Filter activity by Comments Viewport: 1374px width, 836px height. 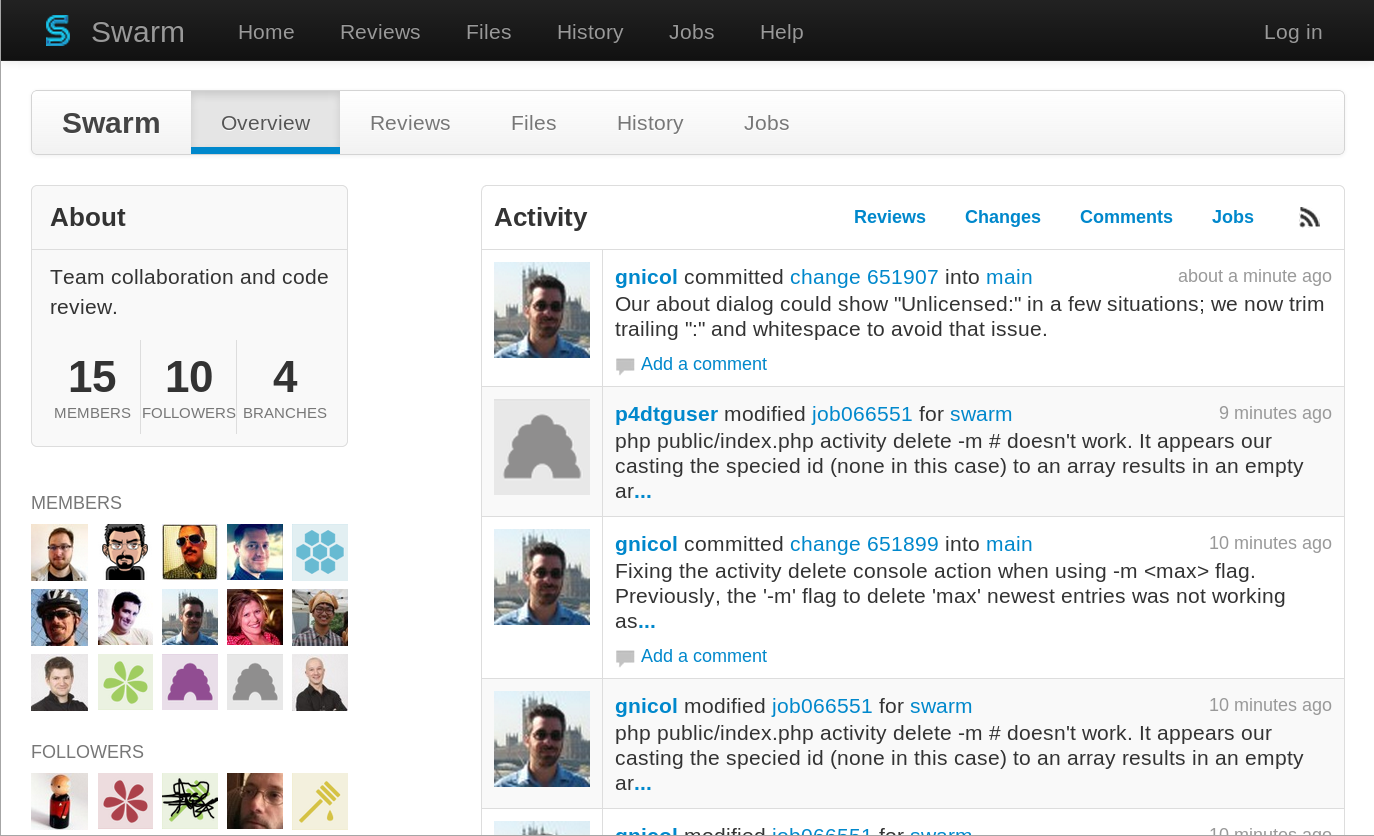[1126, 217]
